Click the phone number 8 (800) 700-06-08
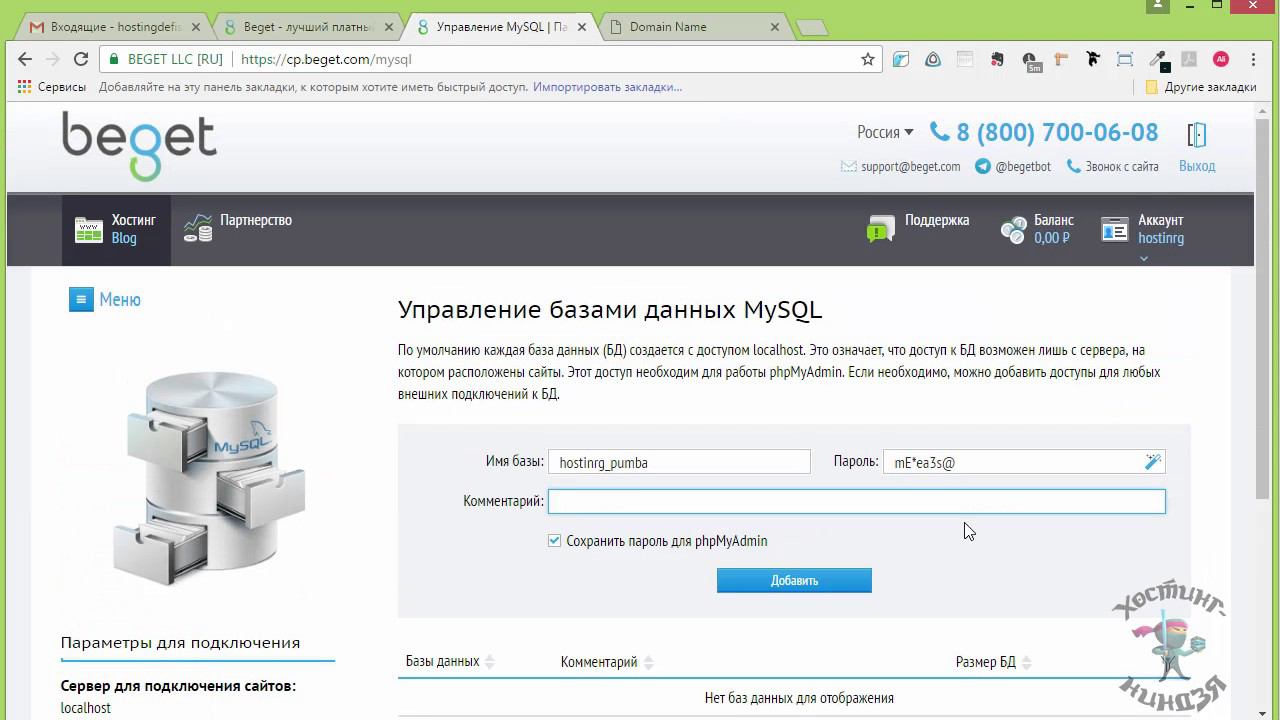This screenshot has height=720, width=1280. coord(1057,132)
